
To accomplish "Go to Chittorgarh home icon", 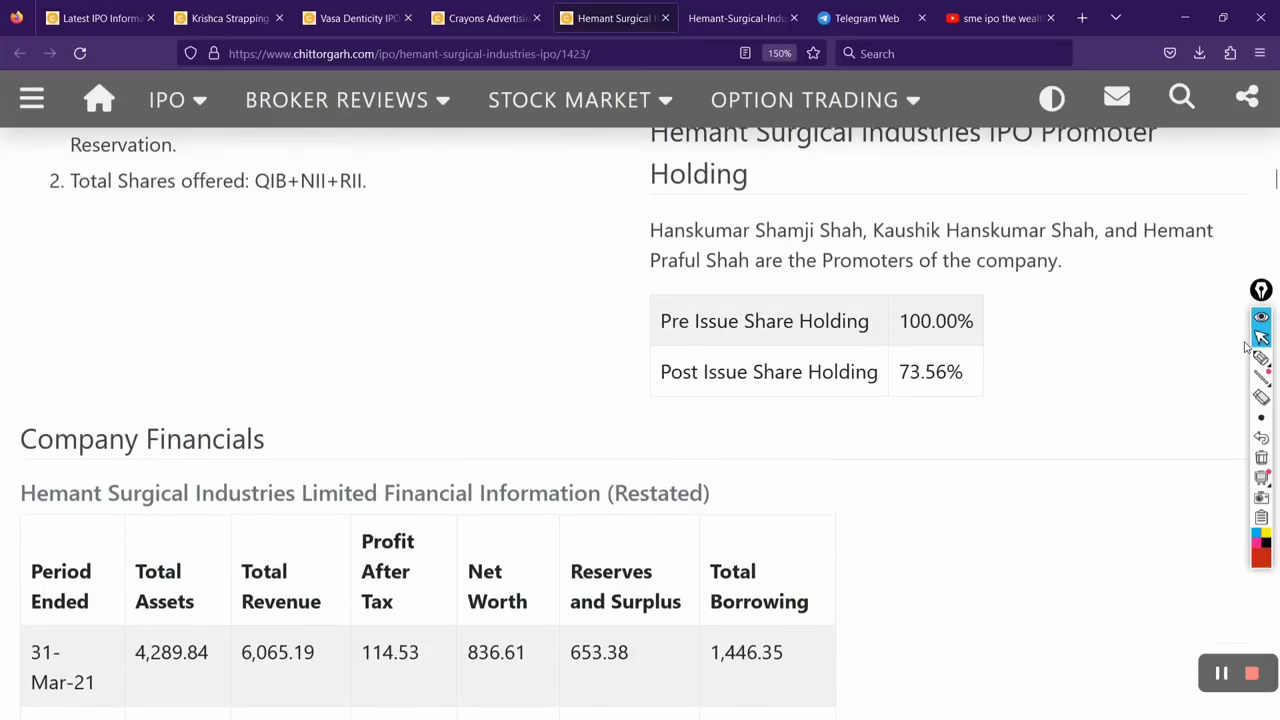I will [x=99, y=98].
